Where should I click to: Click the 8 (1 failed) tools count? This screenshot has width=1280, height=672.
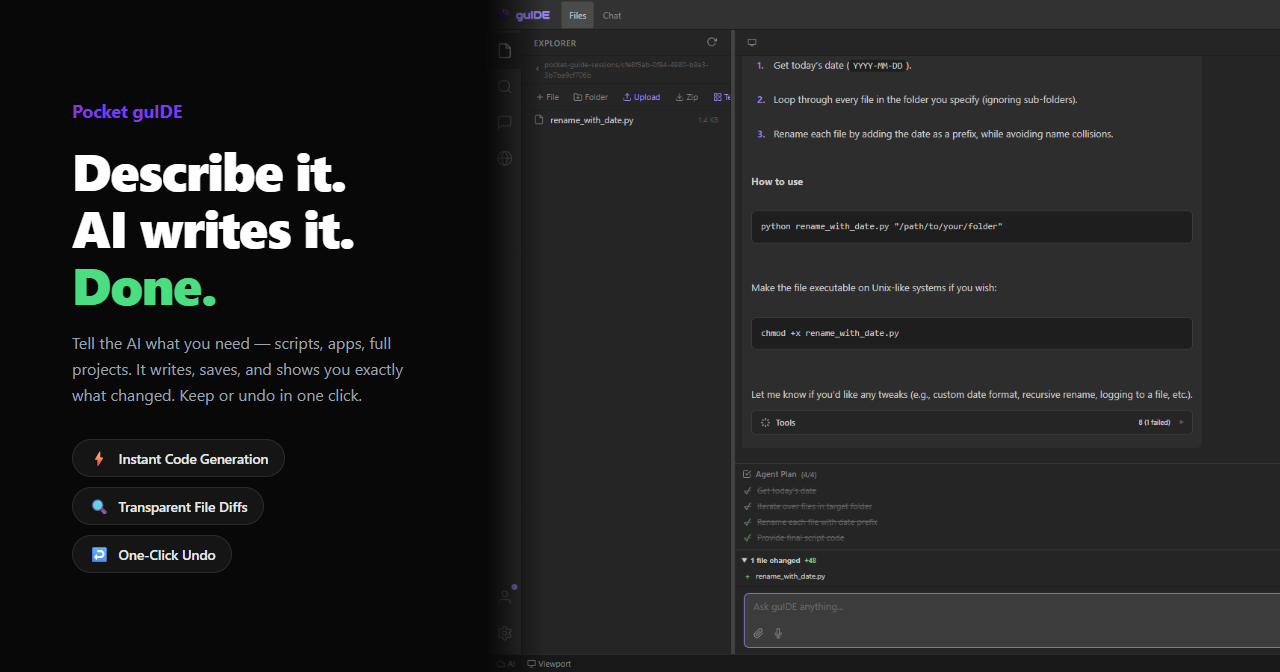[x=1154, y=423]
